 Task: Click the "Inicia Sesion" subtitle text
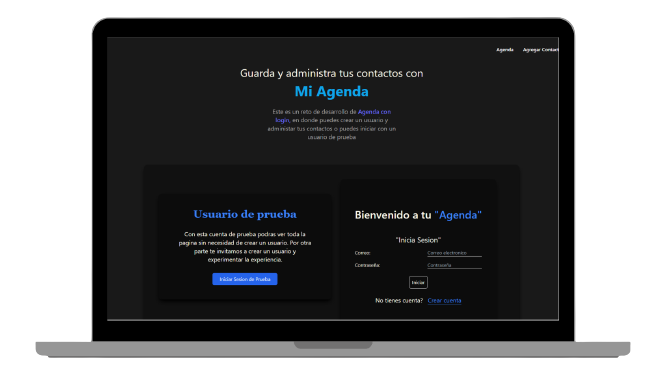tap(418, 240)
